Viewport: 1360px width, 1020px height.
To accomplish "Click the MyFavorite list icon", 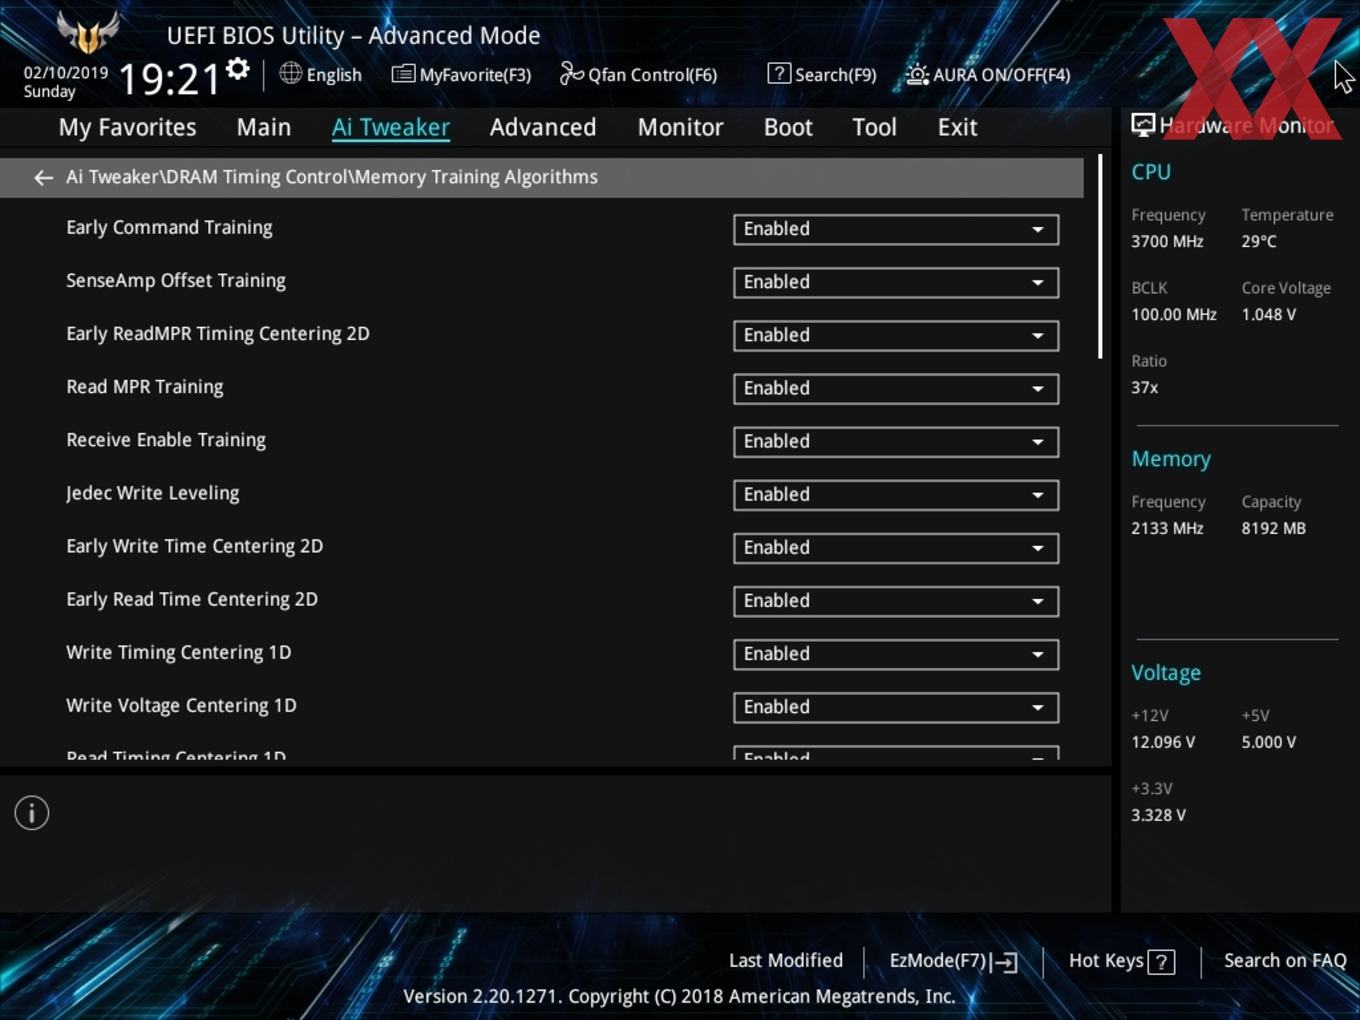I will point(403,74).
